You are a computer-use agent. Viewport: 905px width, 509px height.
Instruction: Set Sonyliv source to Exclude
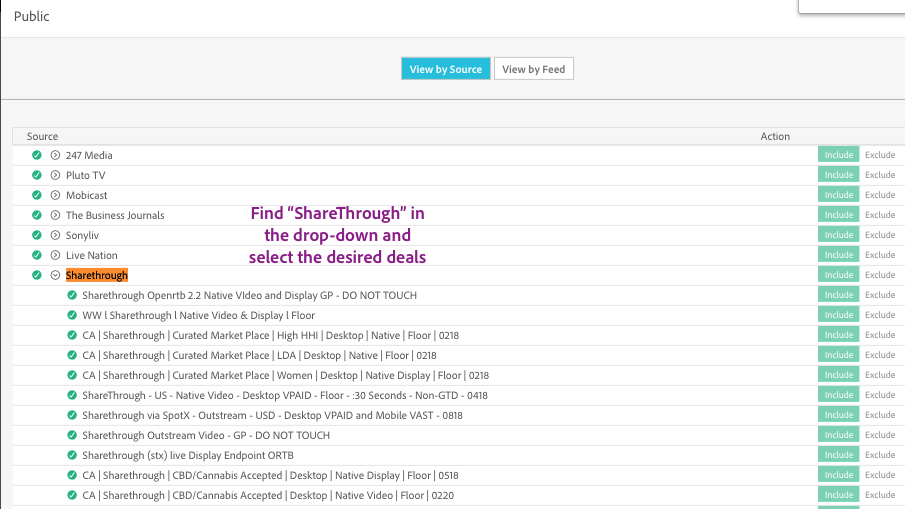click(x=880, y=235)
